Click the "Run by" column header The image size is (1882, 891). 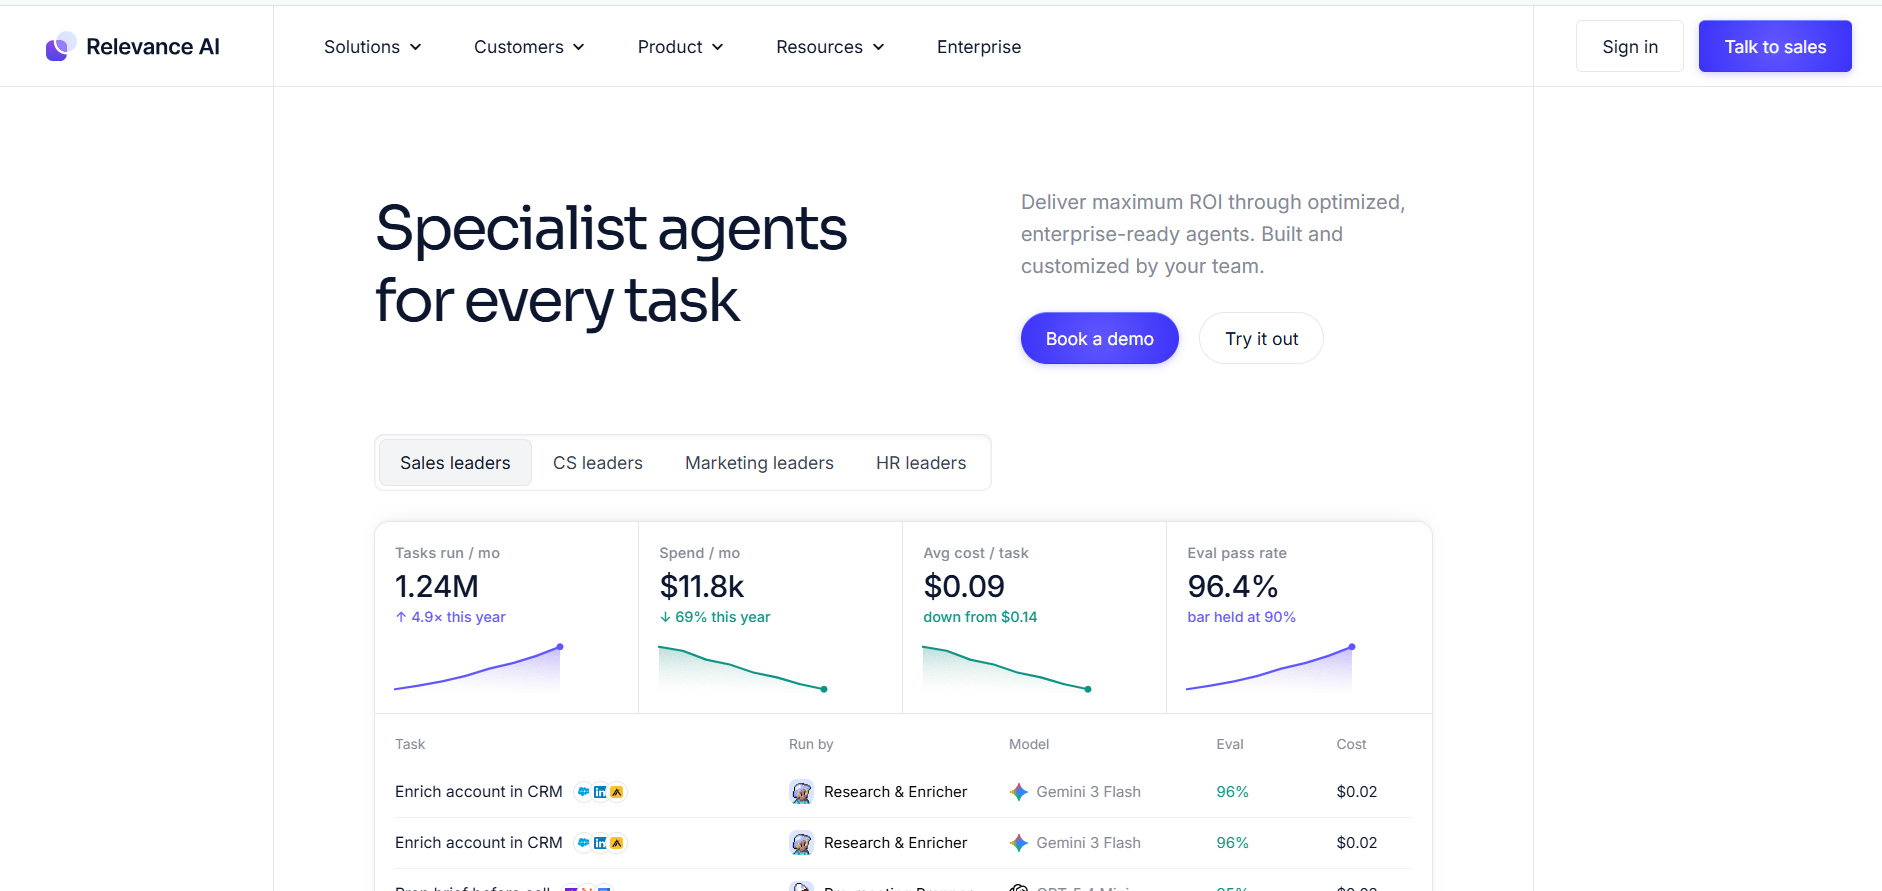811,744
